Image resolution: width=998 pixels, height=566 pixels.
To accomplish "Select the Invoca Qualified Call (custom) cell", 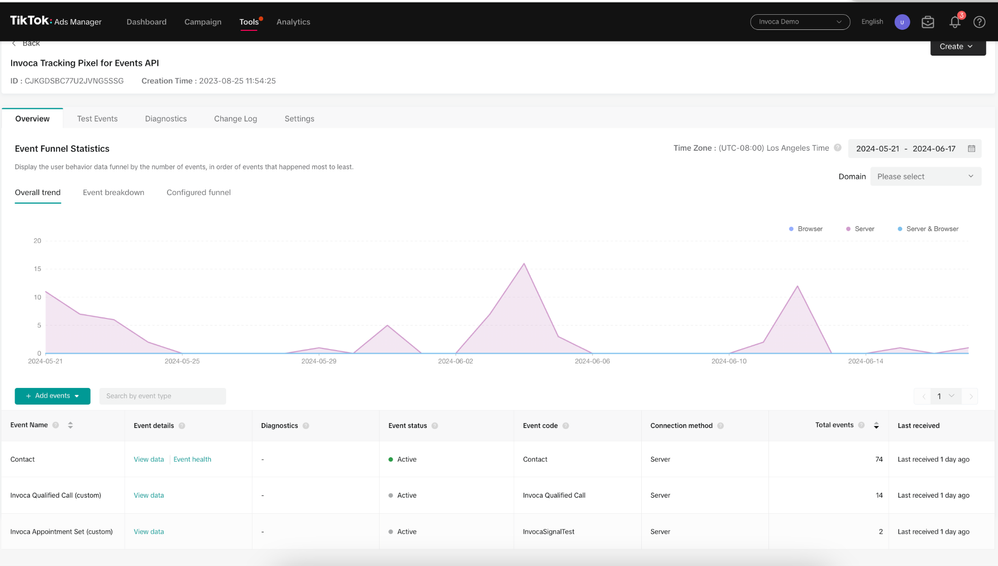I will click(55, 495).
